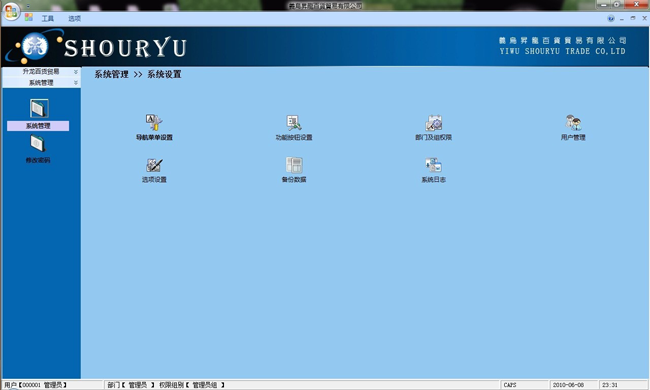Screen dimensions: 650x390
Task: Click the 备份数据 label text
Action: pos(294,179)
